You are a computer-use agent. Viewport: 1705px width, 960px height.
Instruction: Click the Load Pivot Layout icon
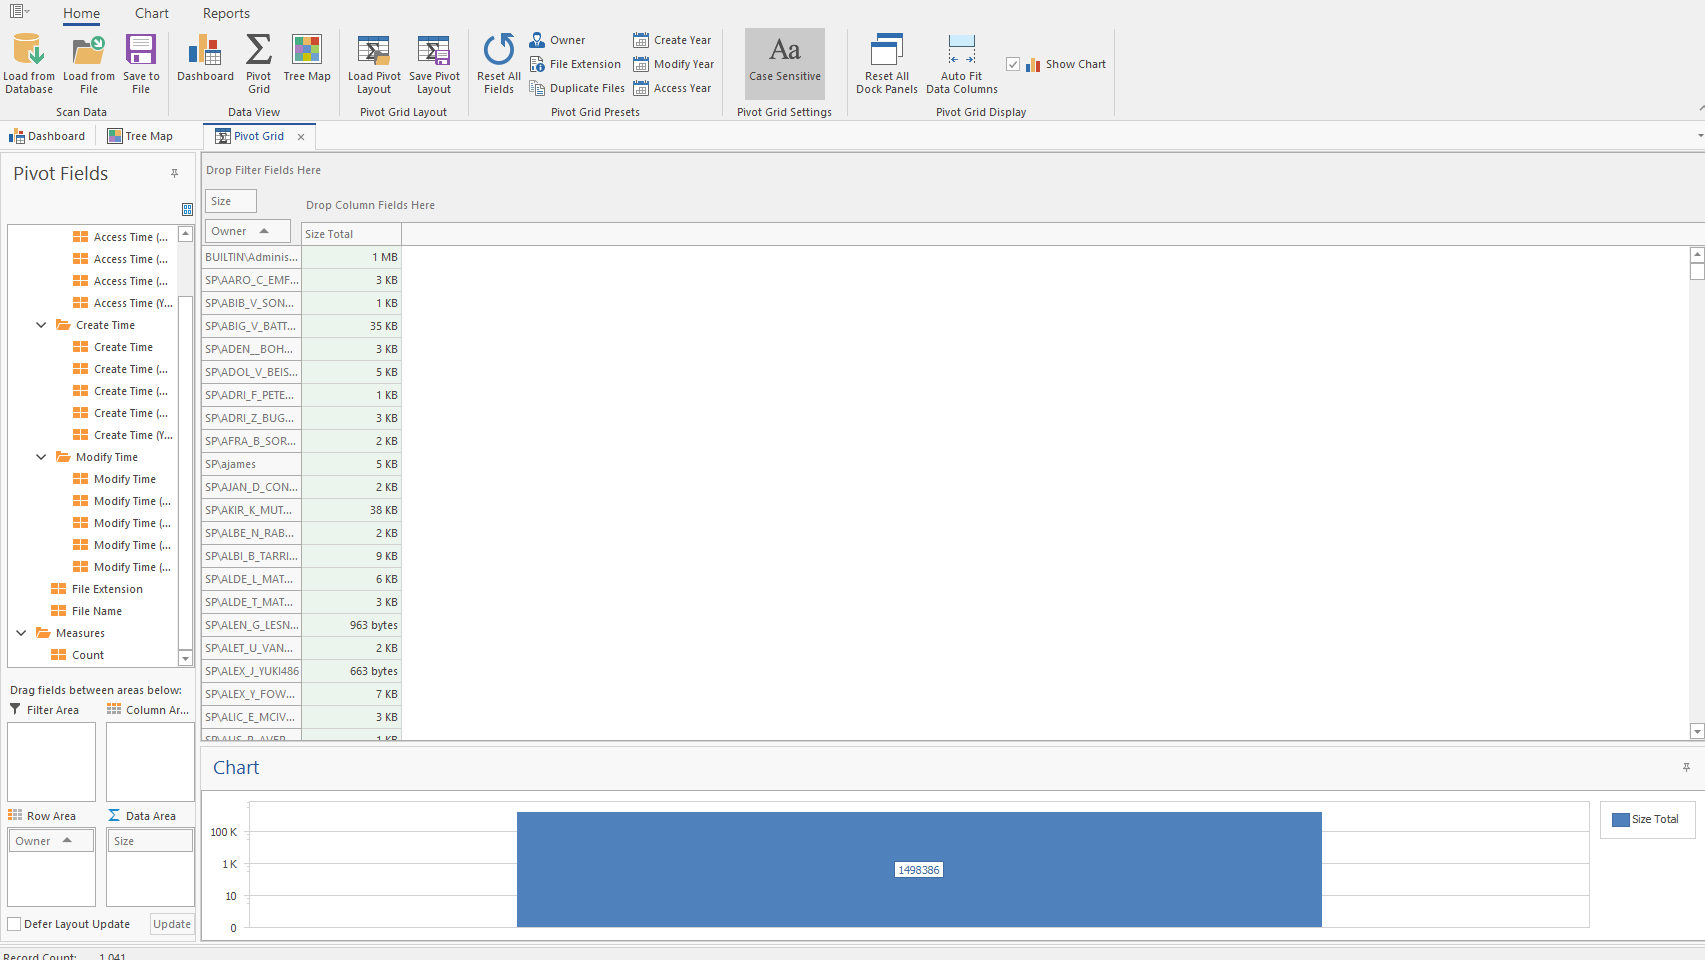(374, 50)
